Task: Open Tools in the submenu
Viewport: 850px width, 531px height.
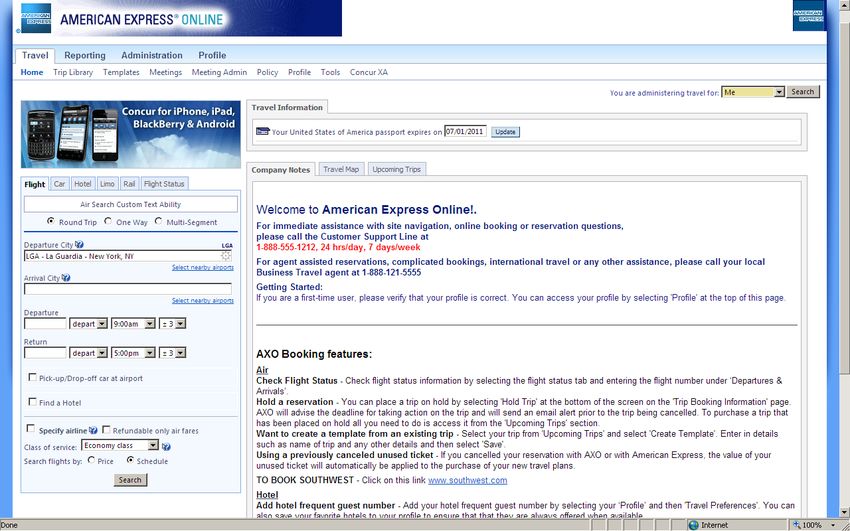Action: [x=330, y=72]
